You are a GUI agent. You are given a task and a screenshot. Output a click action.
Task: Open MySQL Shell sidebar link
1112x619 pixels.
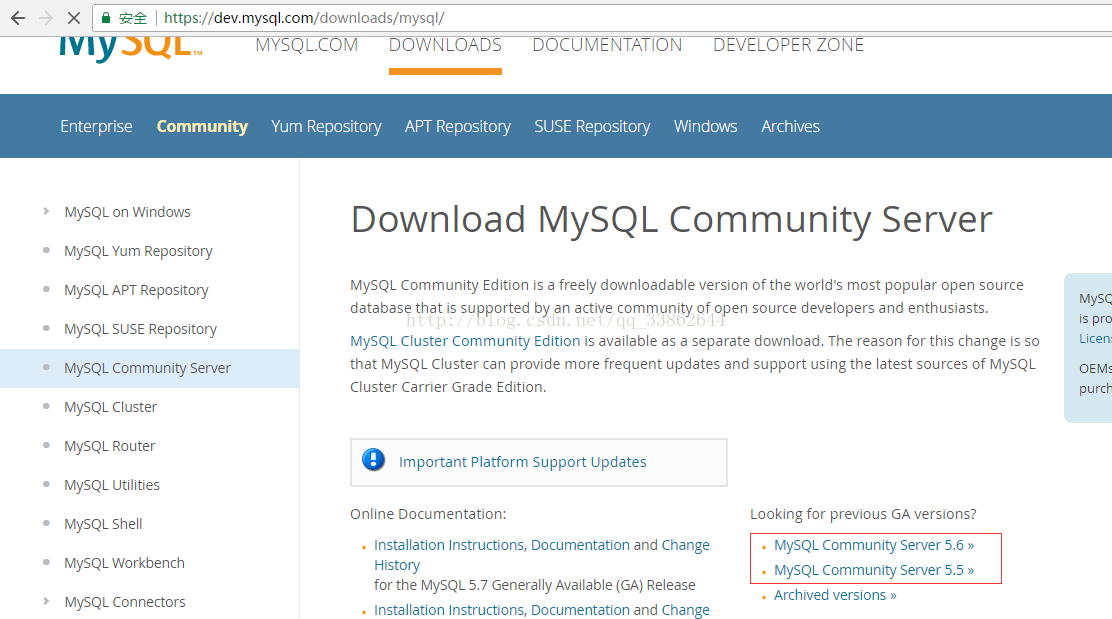click(104, 524)
